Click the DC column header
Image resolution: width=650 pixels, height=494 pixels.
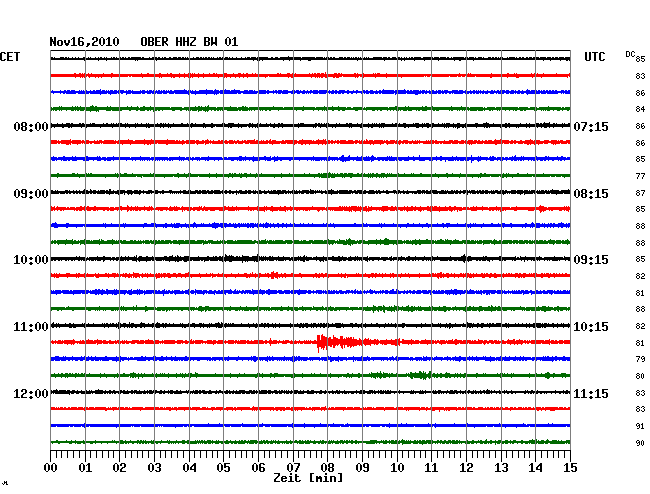(x=630, y=54)
